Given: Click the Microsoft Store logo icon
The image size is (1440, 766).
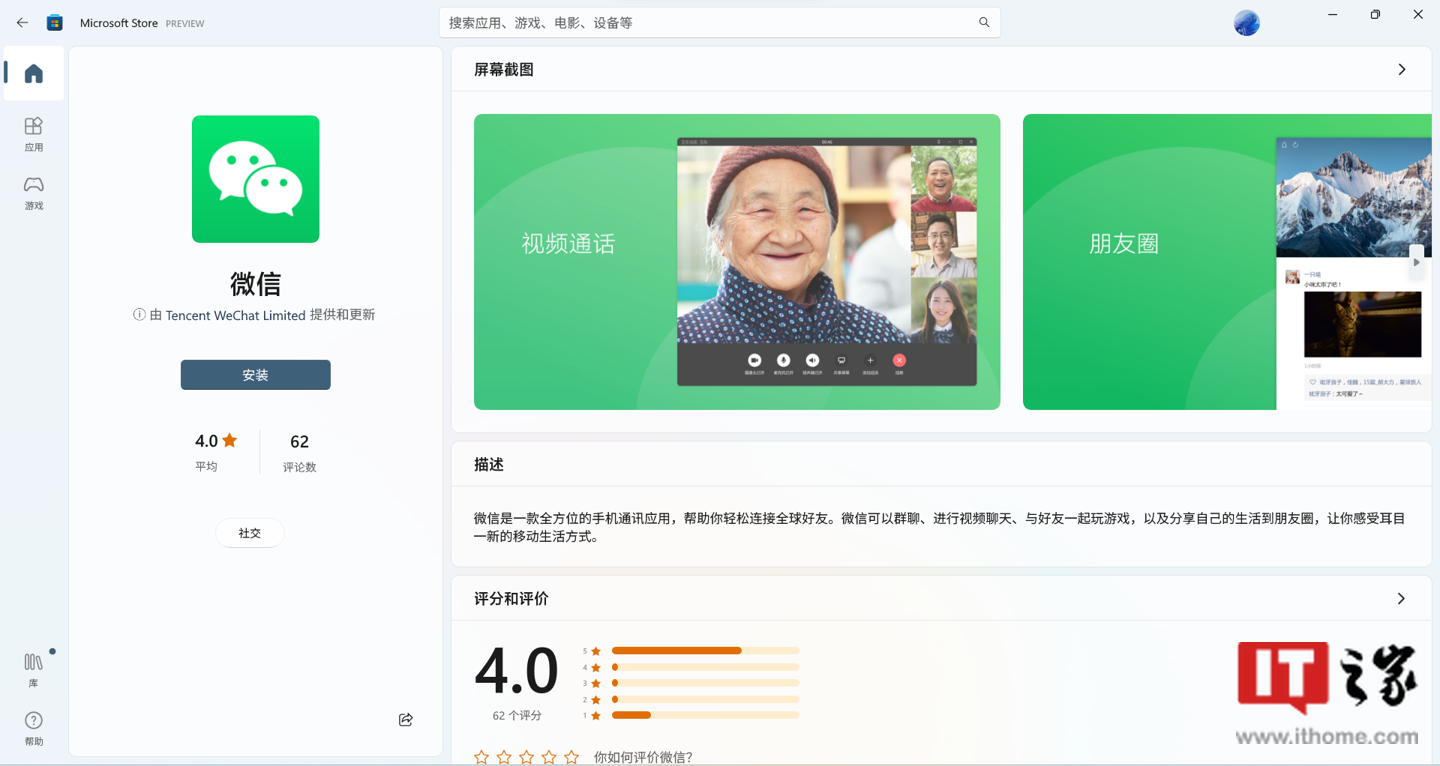Looking at the screenshot, I should (55, 22).
